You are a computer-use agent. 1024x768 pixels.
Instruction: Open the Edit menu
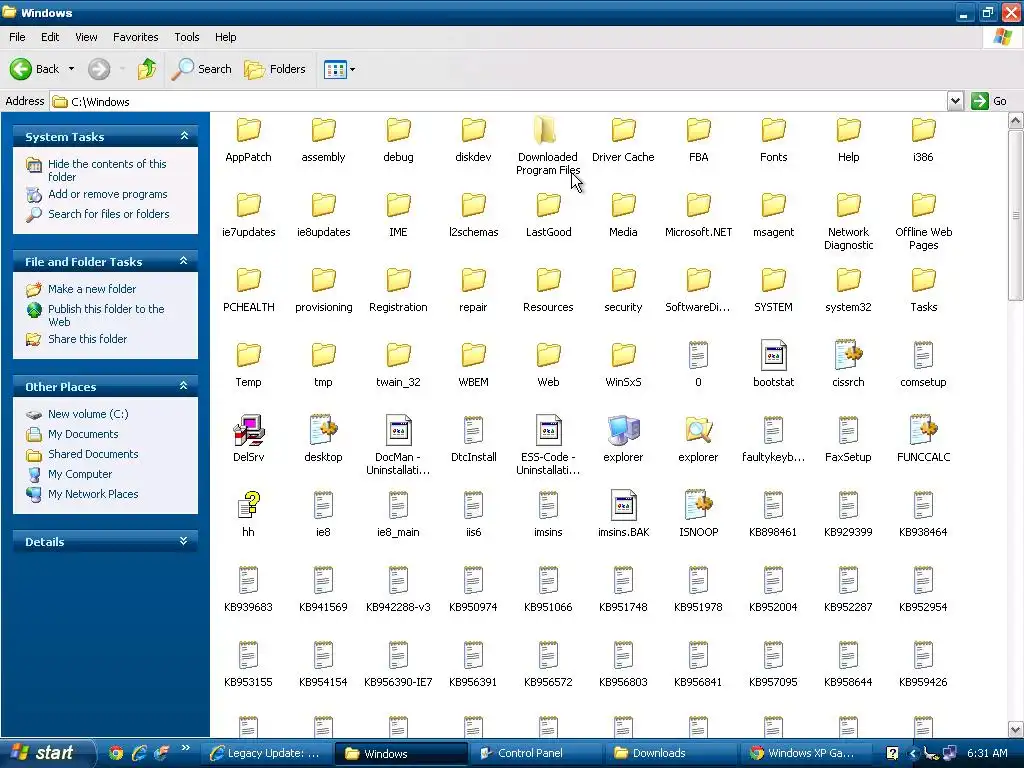click(x=50, y=37)
